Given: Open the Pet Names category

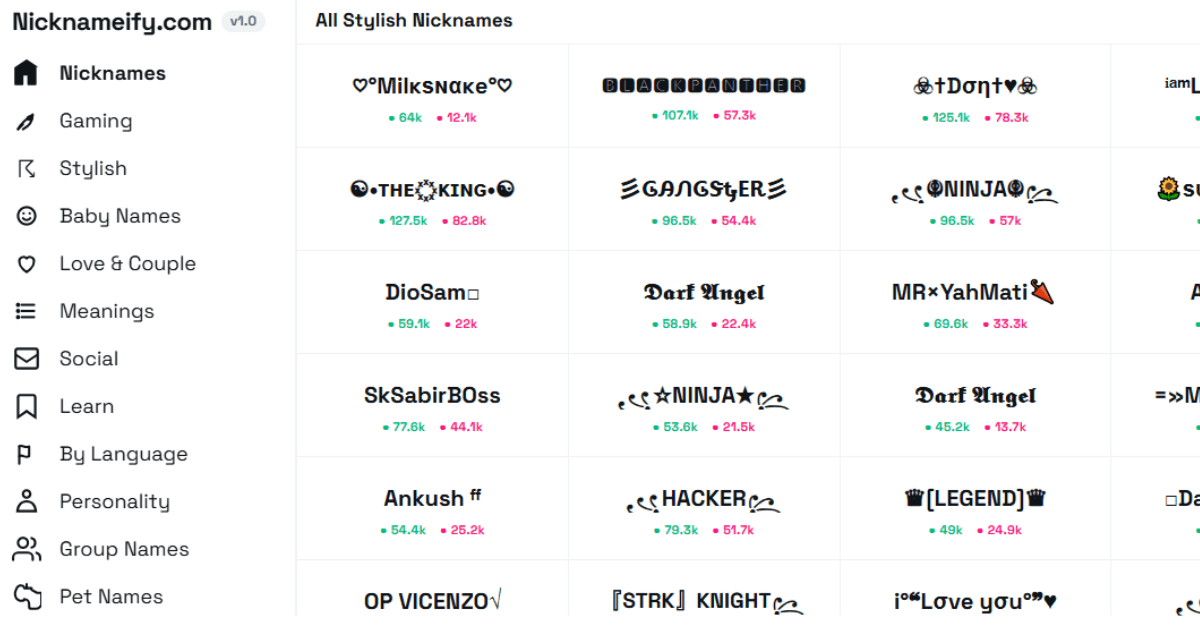Looking at the screenshot, I should click(x=111, y=597).
